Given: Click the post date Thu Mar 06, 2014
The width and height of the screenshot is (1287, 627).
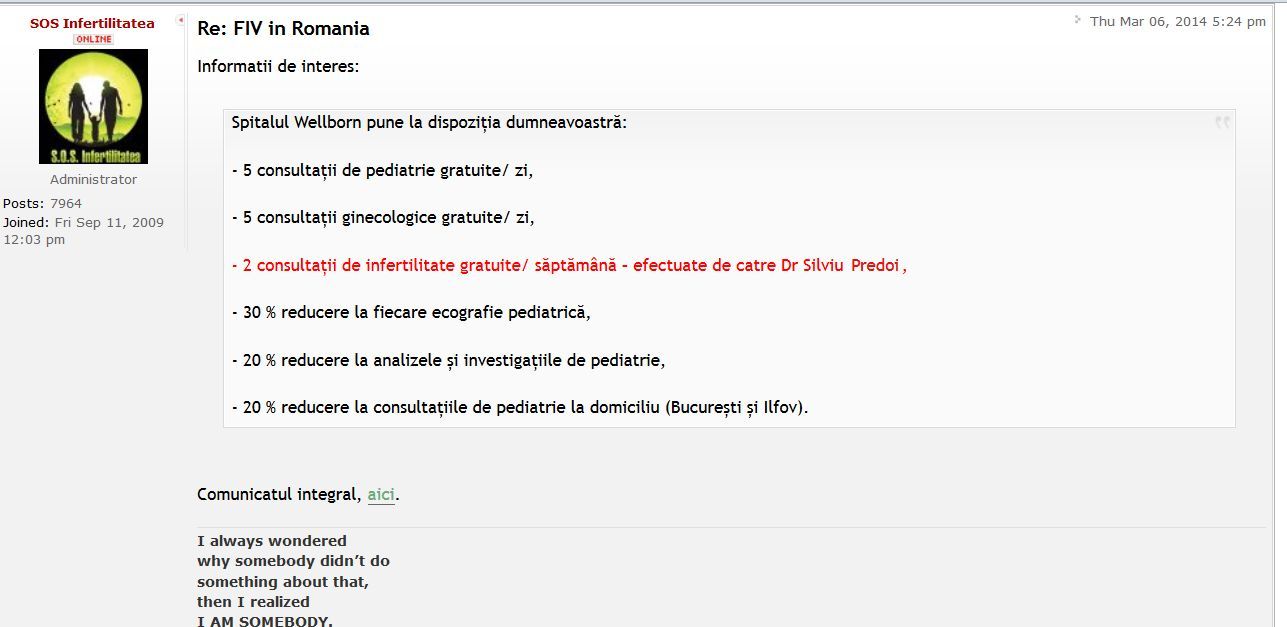Looking at the screenshot, I should click(x=1177, y=21).
